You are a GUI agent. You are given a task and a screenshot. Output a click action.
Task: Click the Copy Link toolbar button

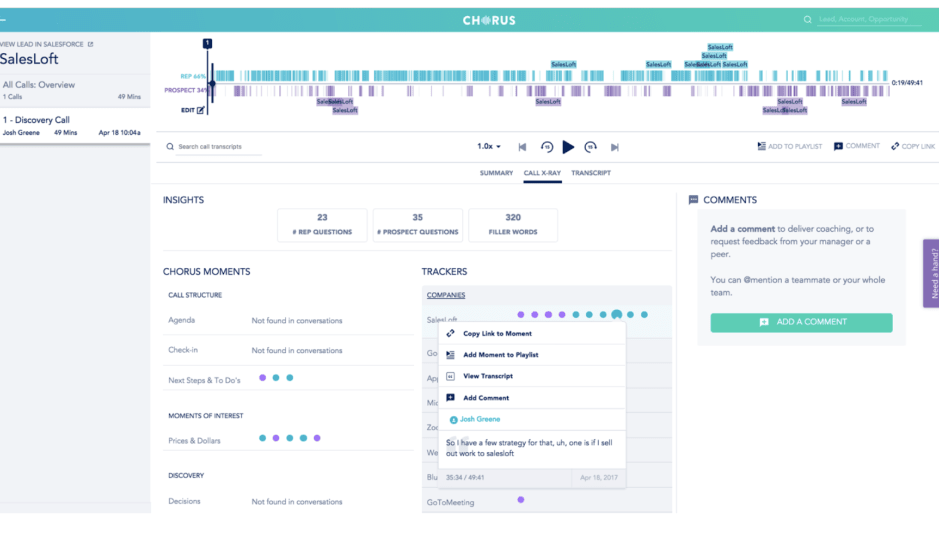coord(913,146)
